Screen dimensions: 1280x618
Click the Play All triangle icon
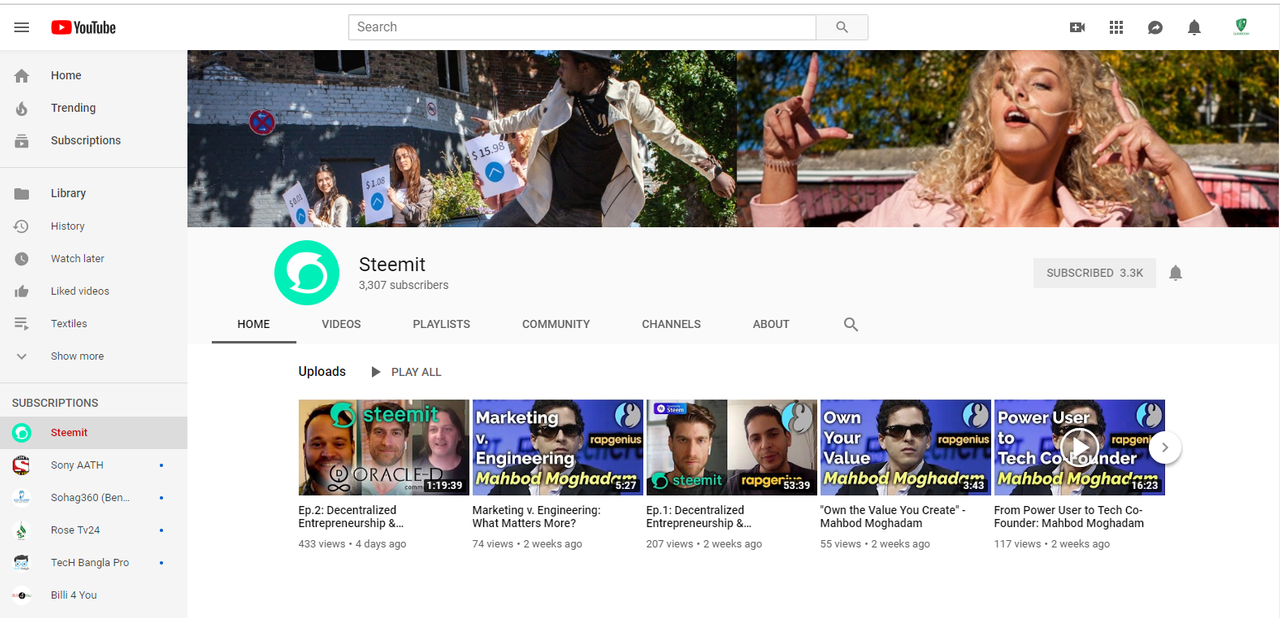376,372
